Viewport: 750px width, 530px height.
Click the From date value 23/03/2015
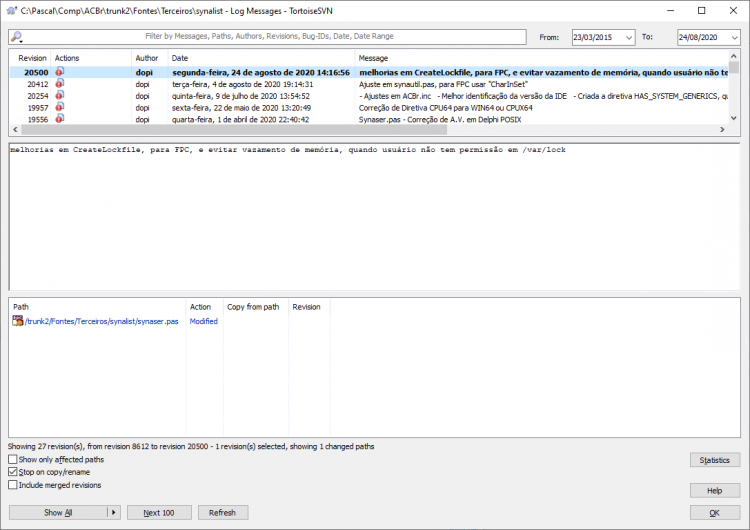click(x=593, y=37)
